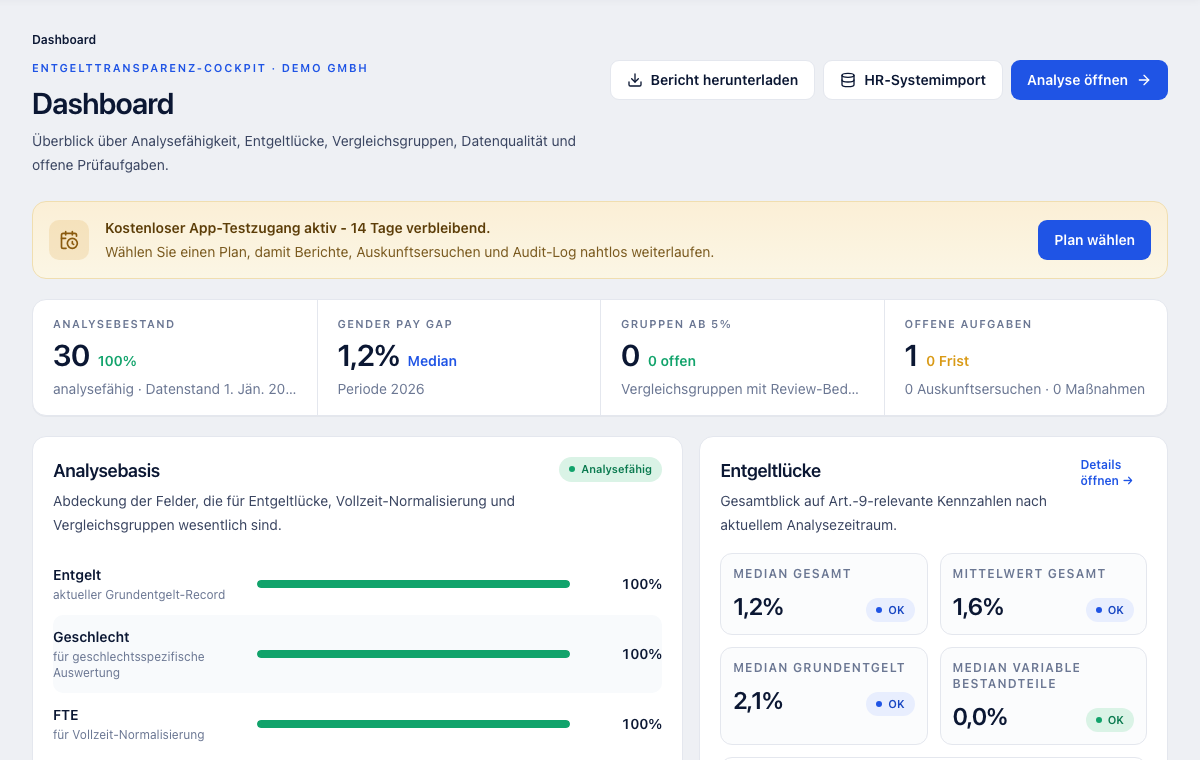Open the HR-Systemimport button
Viewport: 1200px width, 760px height.
coord(913,80)
